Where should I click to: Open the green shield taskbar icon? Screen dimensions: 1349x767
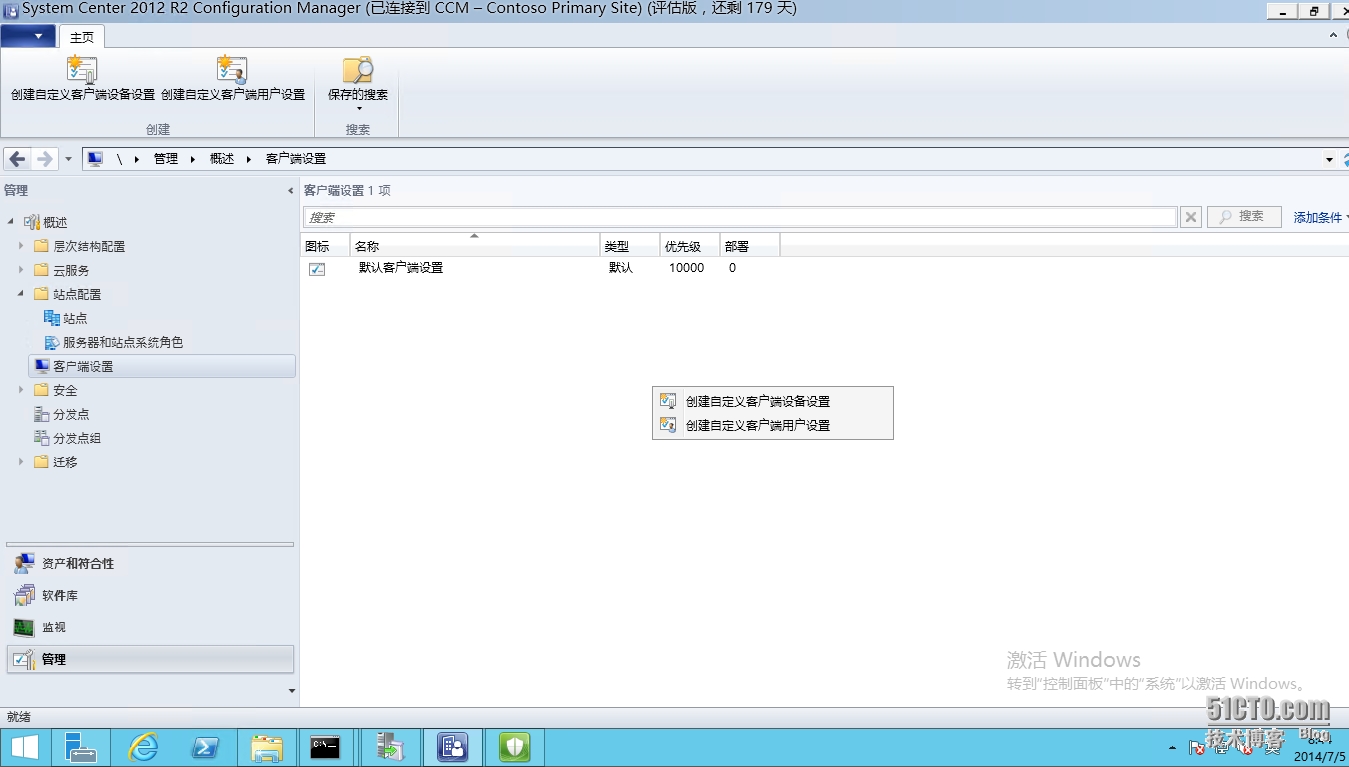point(514,747)
